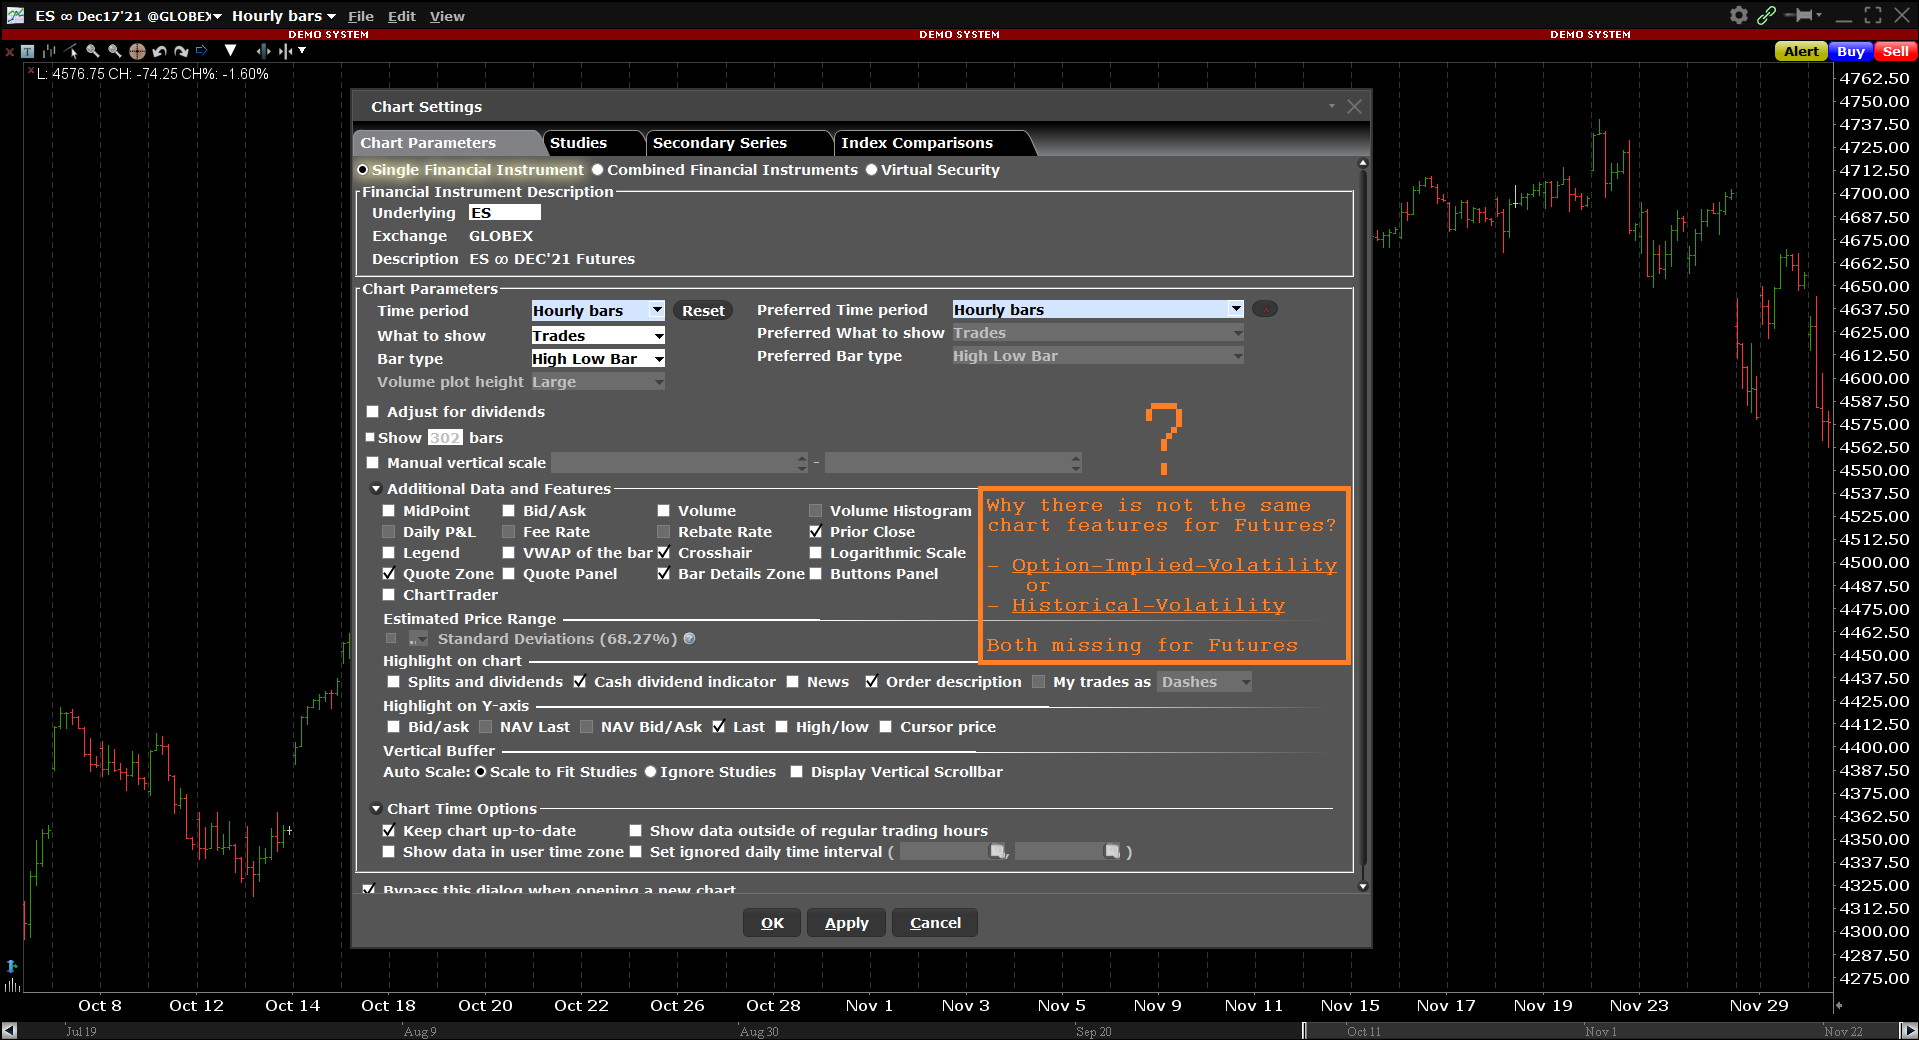Viewport: 1919px width, 1040px height.
Task: Open the File menu
Action: pos(360,16)
